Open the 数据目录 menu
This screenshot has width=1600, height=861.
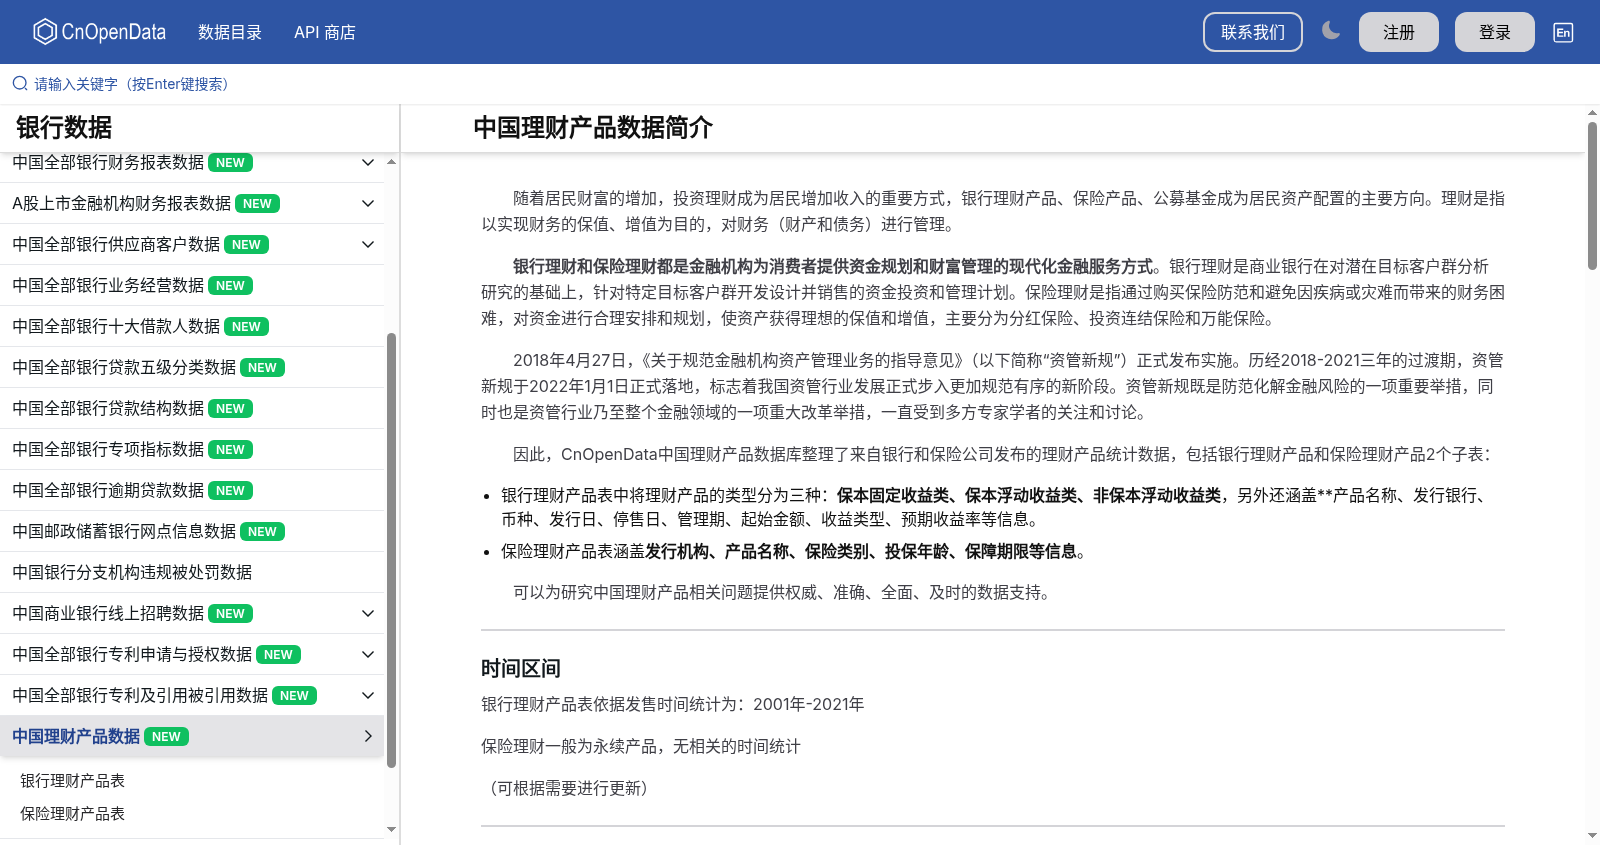click(x=230, y=32)
